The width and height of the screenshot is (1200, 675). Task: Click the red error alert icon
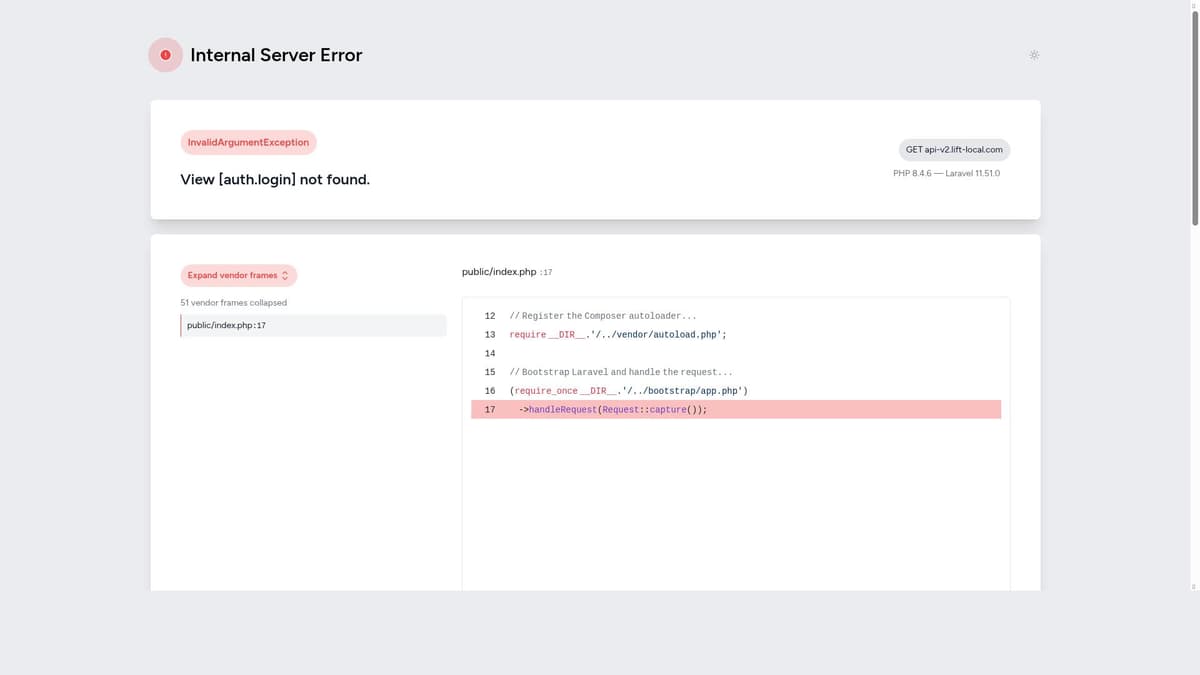[x=165, y=55]
